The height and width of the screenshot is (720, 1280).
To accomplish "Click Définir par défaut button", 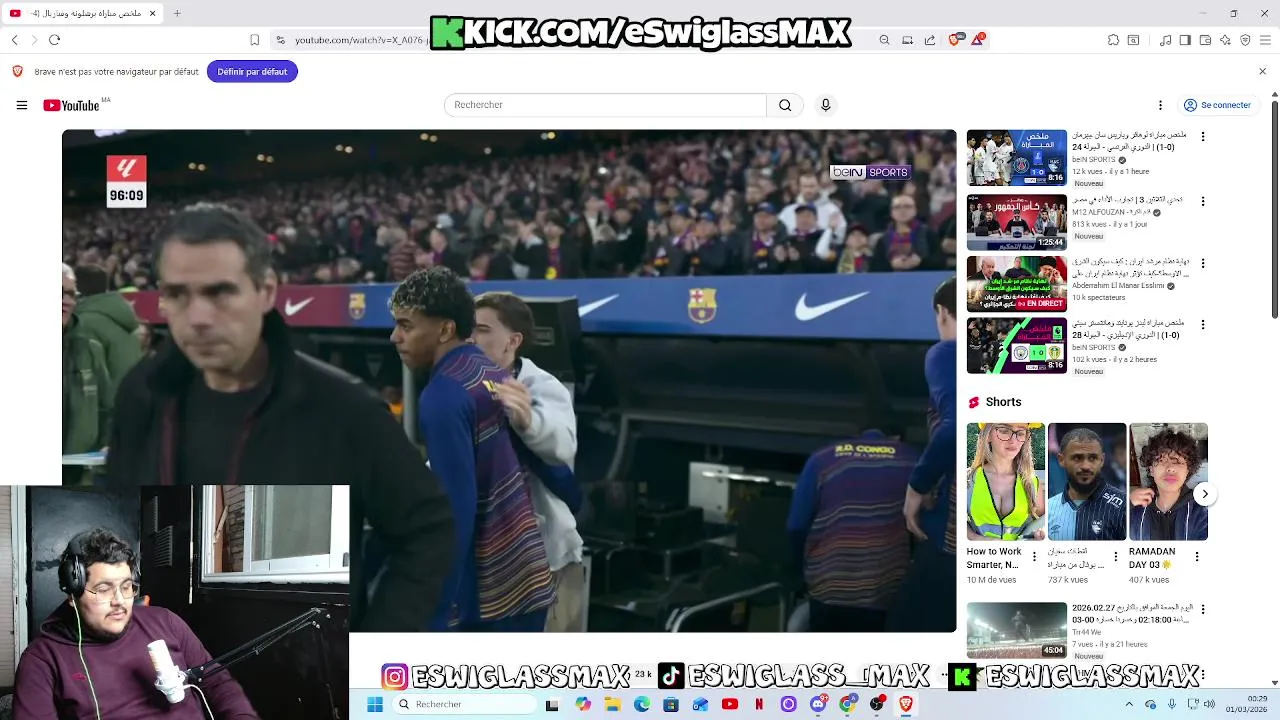I will point(252,71).
